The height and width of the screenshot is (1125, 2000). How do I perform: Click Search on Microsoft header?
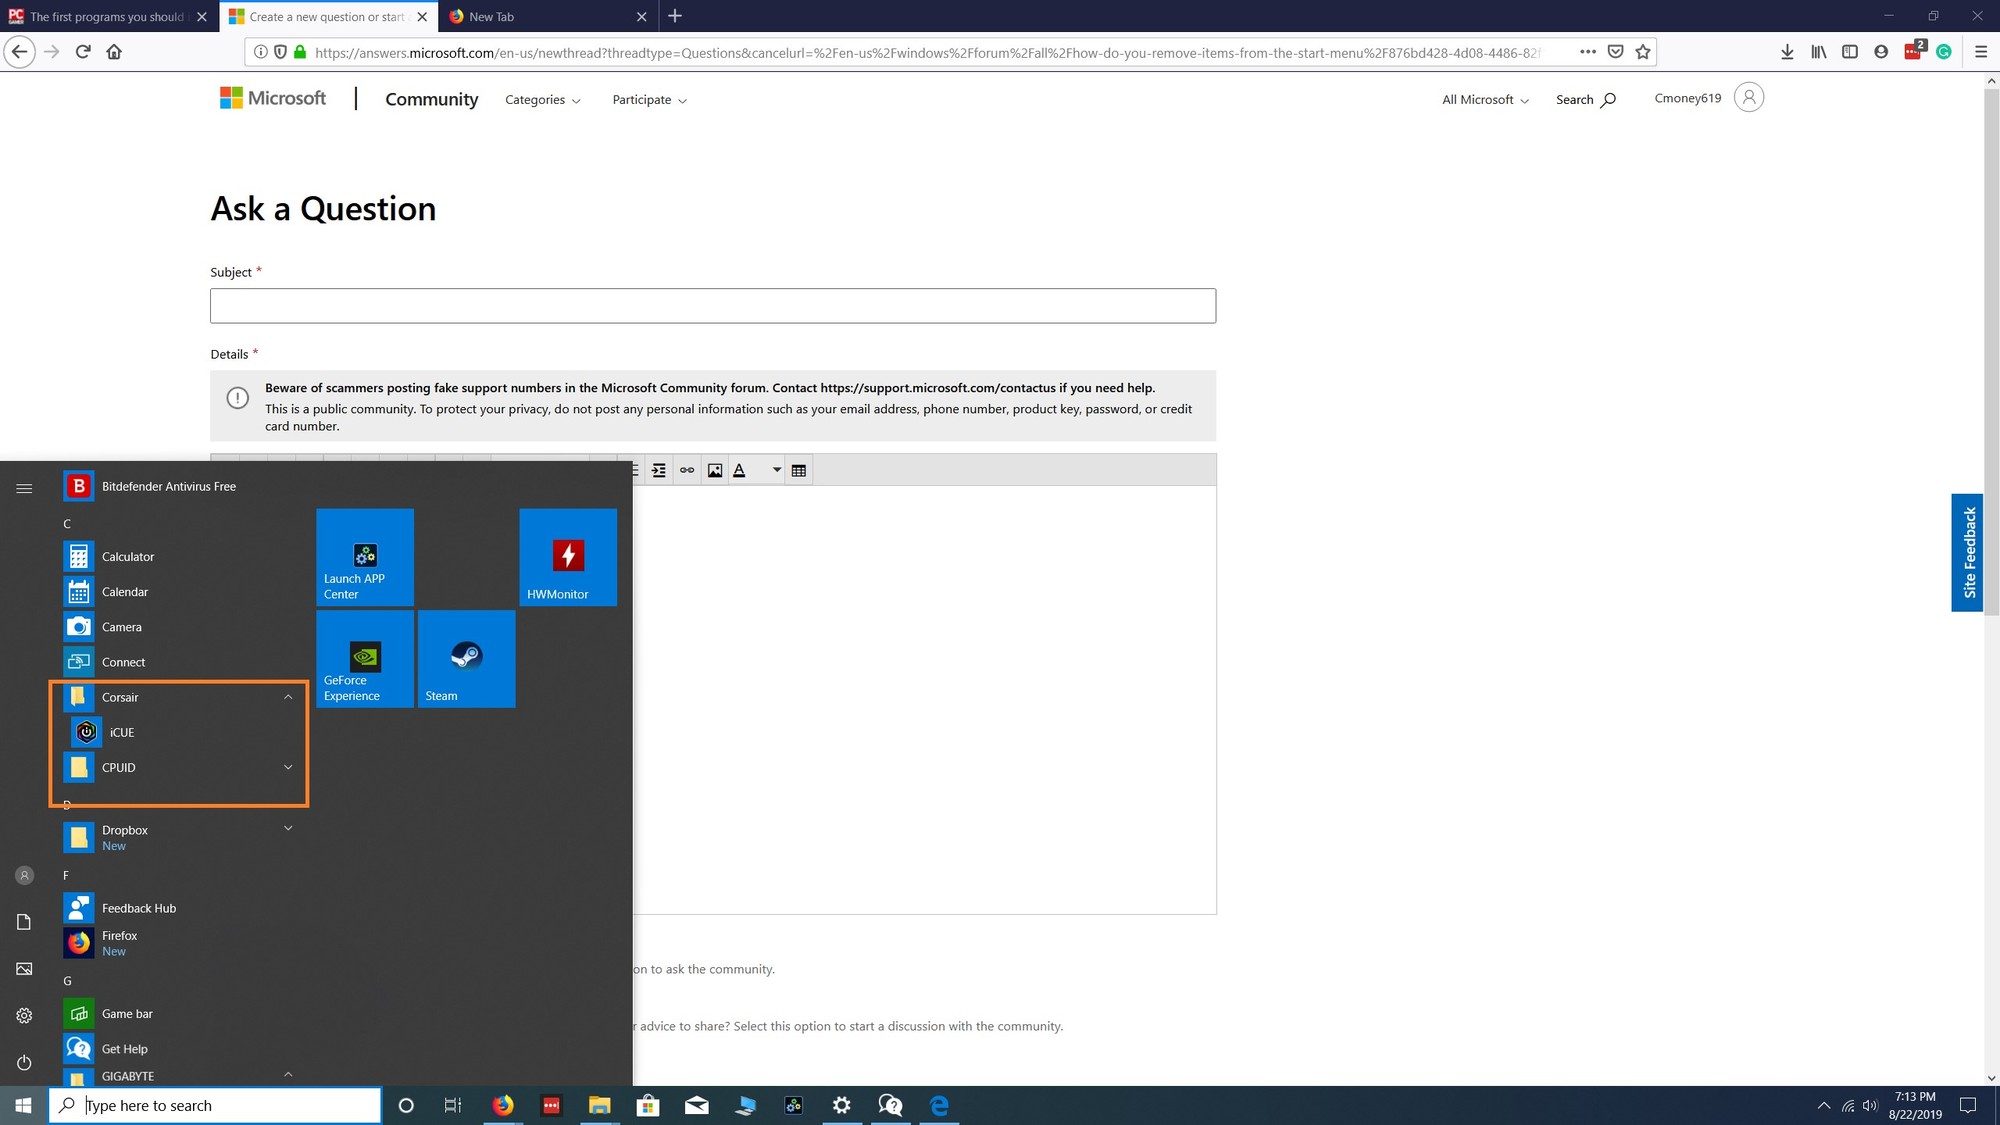click(1586, 100)
